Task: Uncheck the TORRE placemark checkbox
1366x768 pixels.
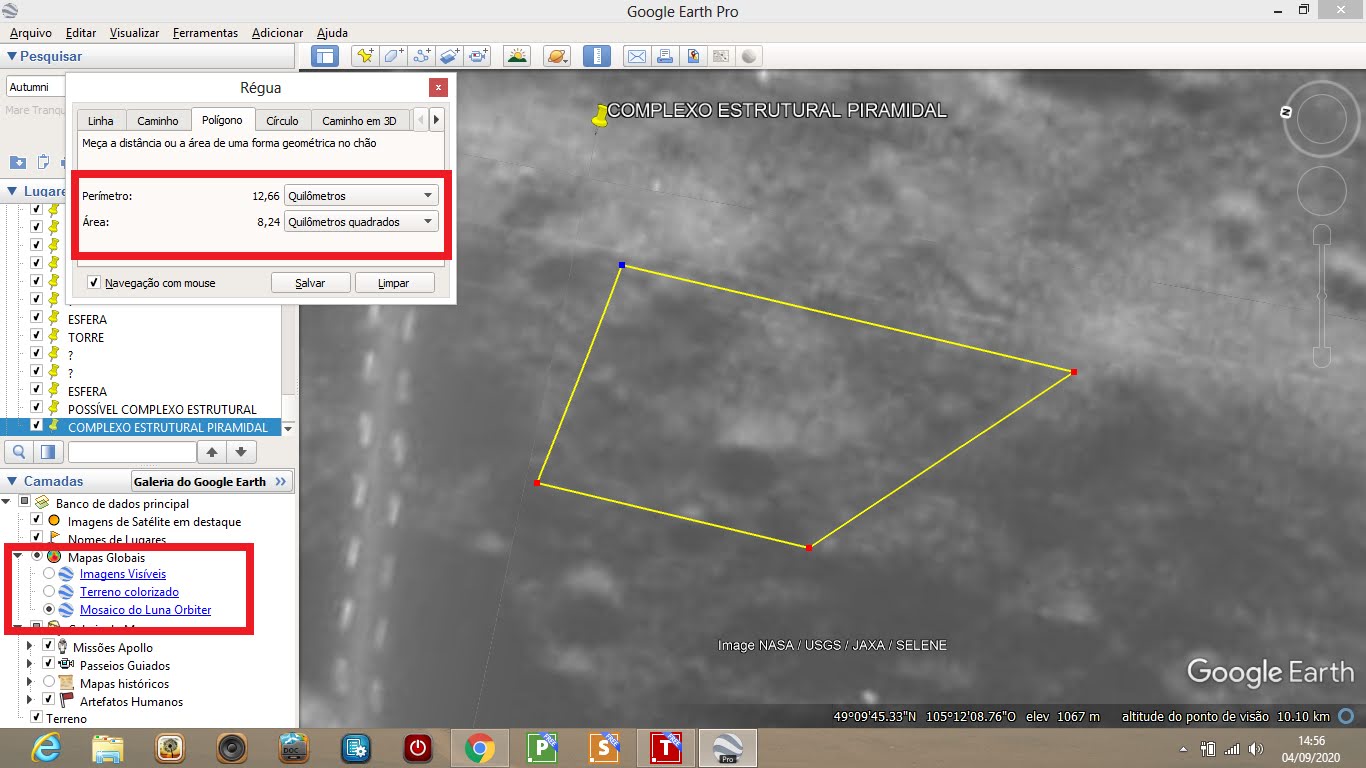Action: pos(36,337)
